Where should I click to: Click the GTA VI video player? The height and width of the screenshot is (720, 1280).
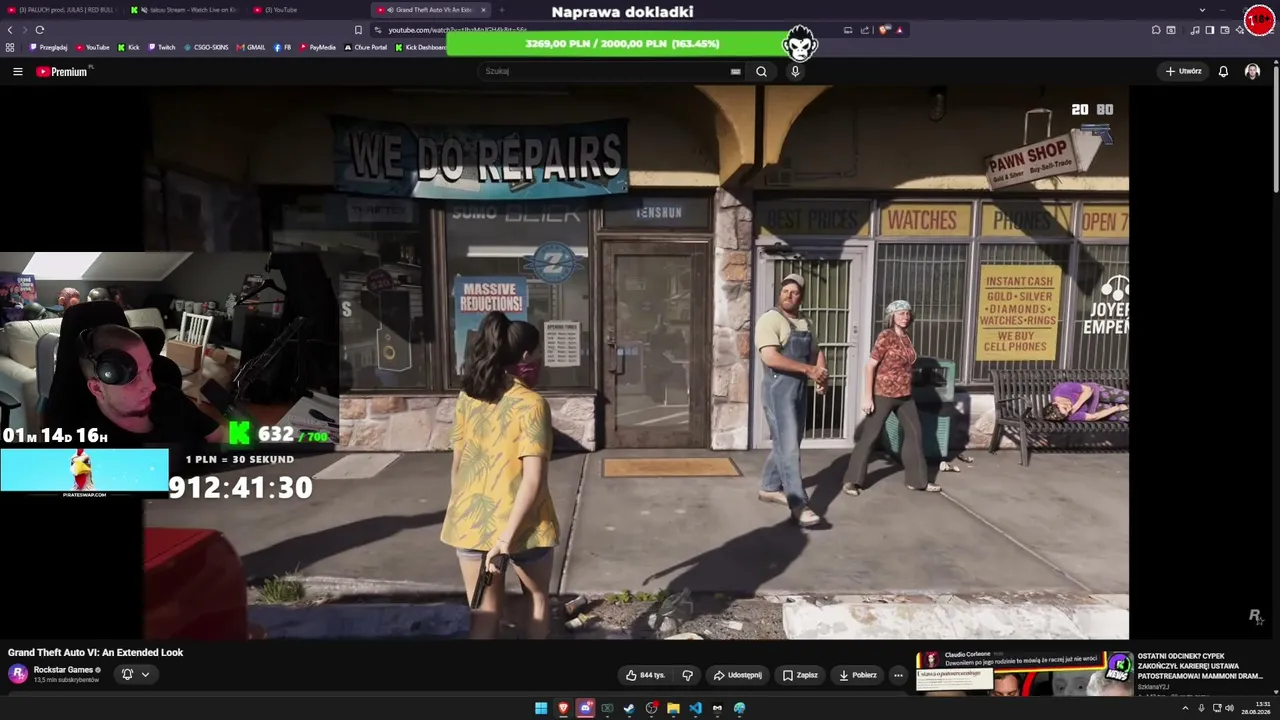tap(636, 362)
